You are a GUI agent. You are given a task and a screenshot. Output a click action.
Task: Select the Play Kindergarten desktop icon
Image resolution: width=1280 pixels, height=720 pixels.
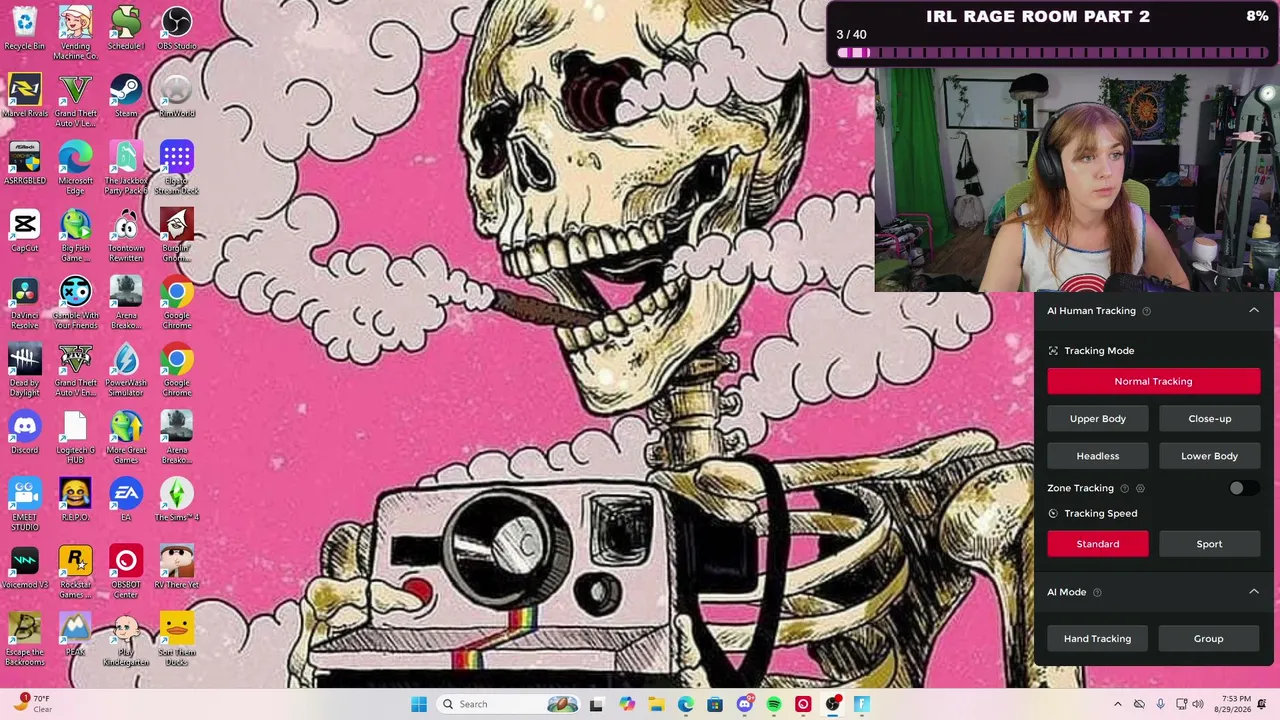point(126,639)
